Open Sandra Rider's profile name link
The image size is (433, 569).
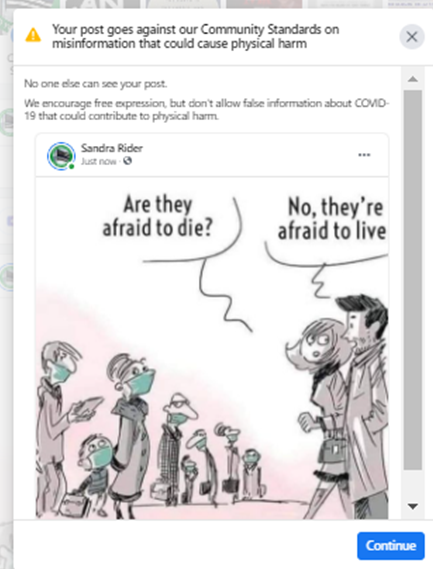(x=112, y=148)
